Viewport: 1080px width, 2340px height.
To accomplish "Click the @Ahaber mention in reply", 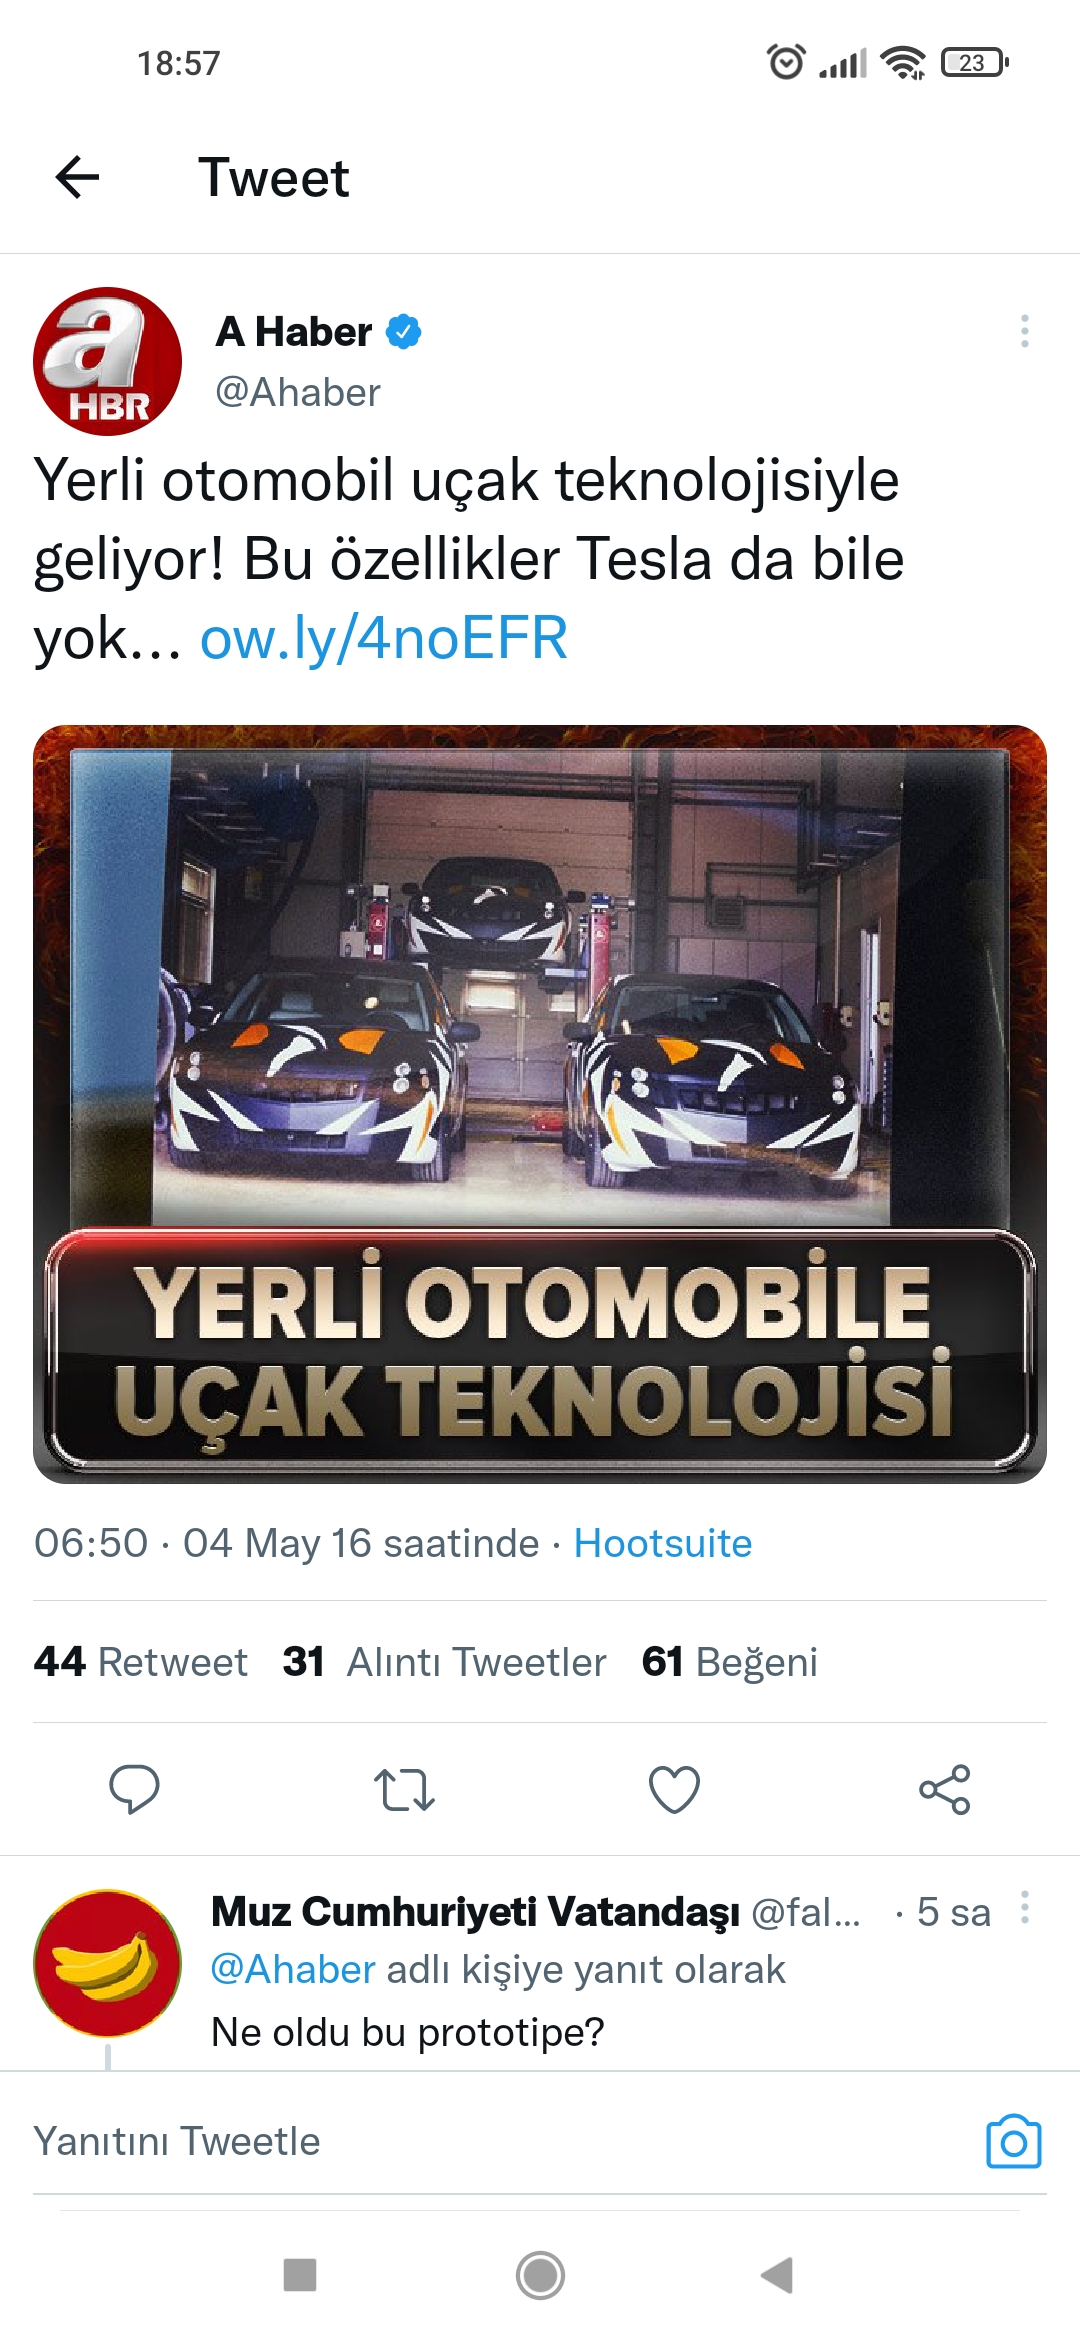I will [293, 1969].
